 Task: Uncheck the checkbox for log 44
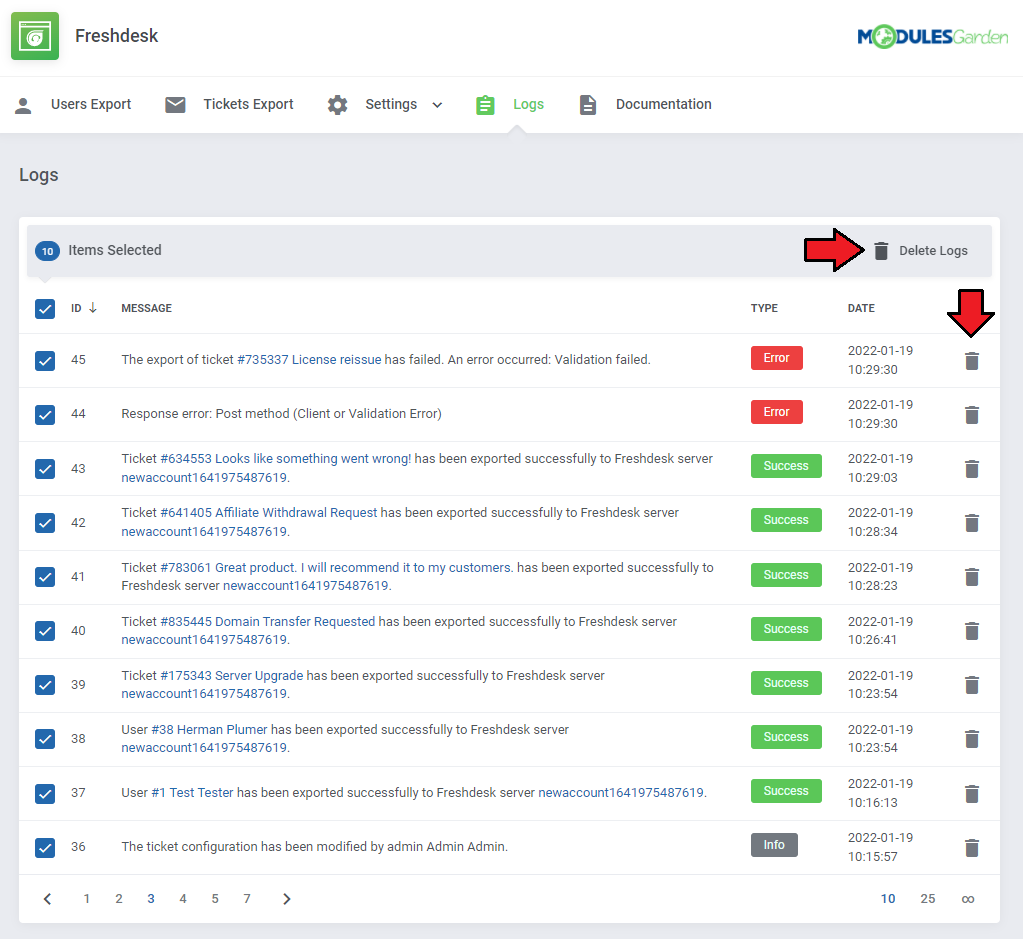[45, 415]
